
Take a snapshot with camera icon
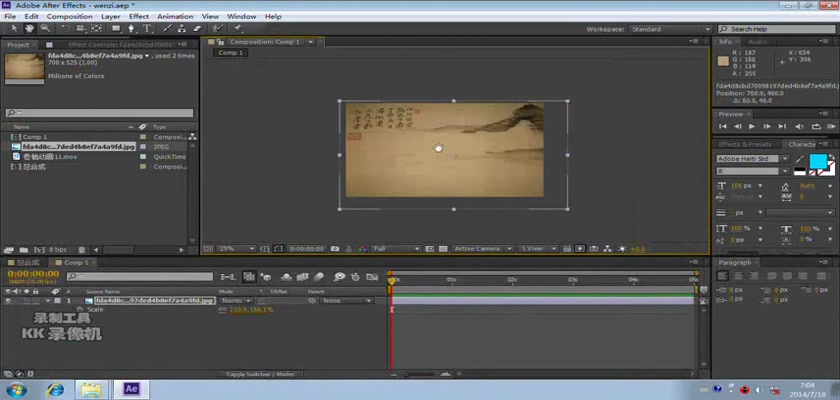335,249
